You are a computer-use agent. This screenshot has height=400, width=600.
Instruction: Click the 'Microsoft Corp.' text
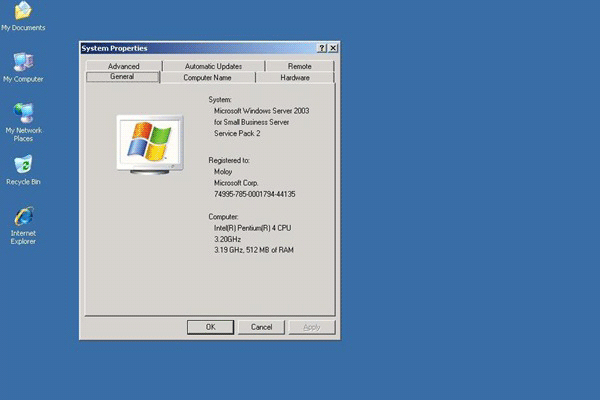pos(236,183)
